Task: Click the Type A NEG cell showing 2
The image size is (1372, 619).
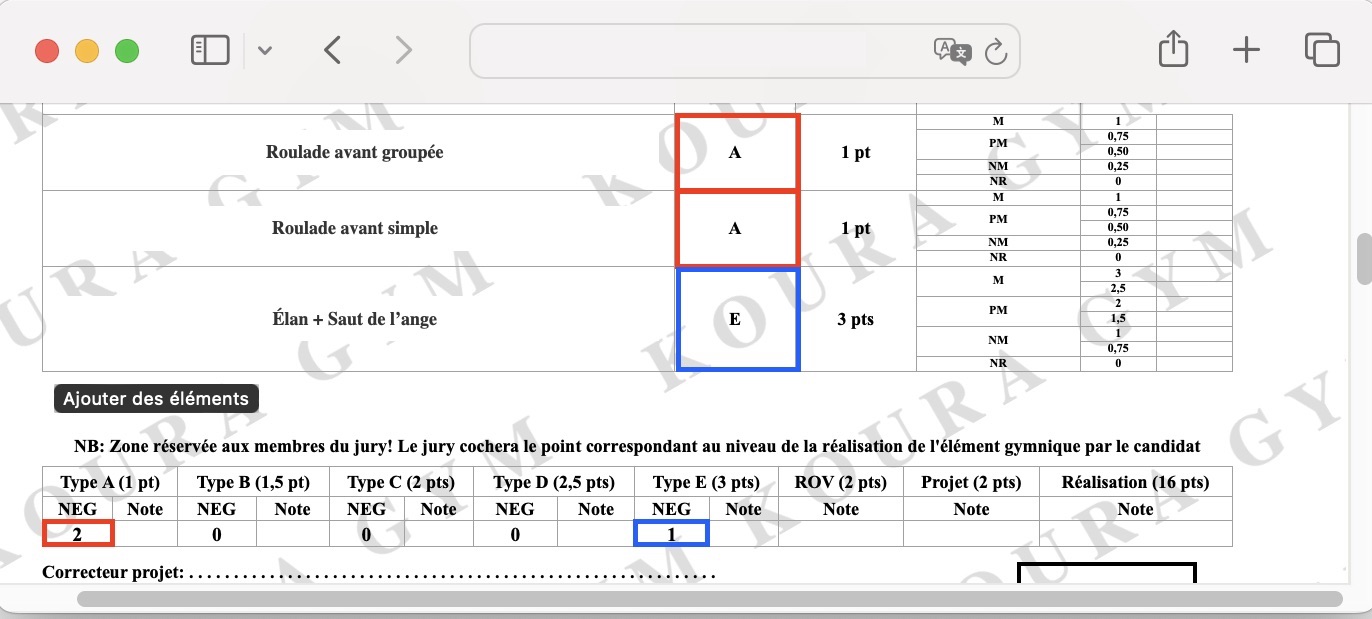Action: point(78,534)
